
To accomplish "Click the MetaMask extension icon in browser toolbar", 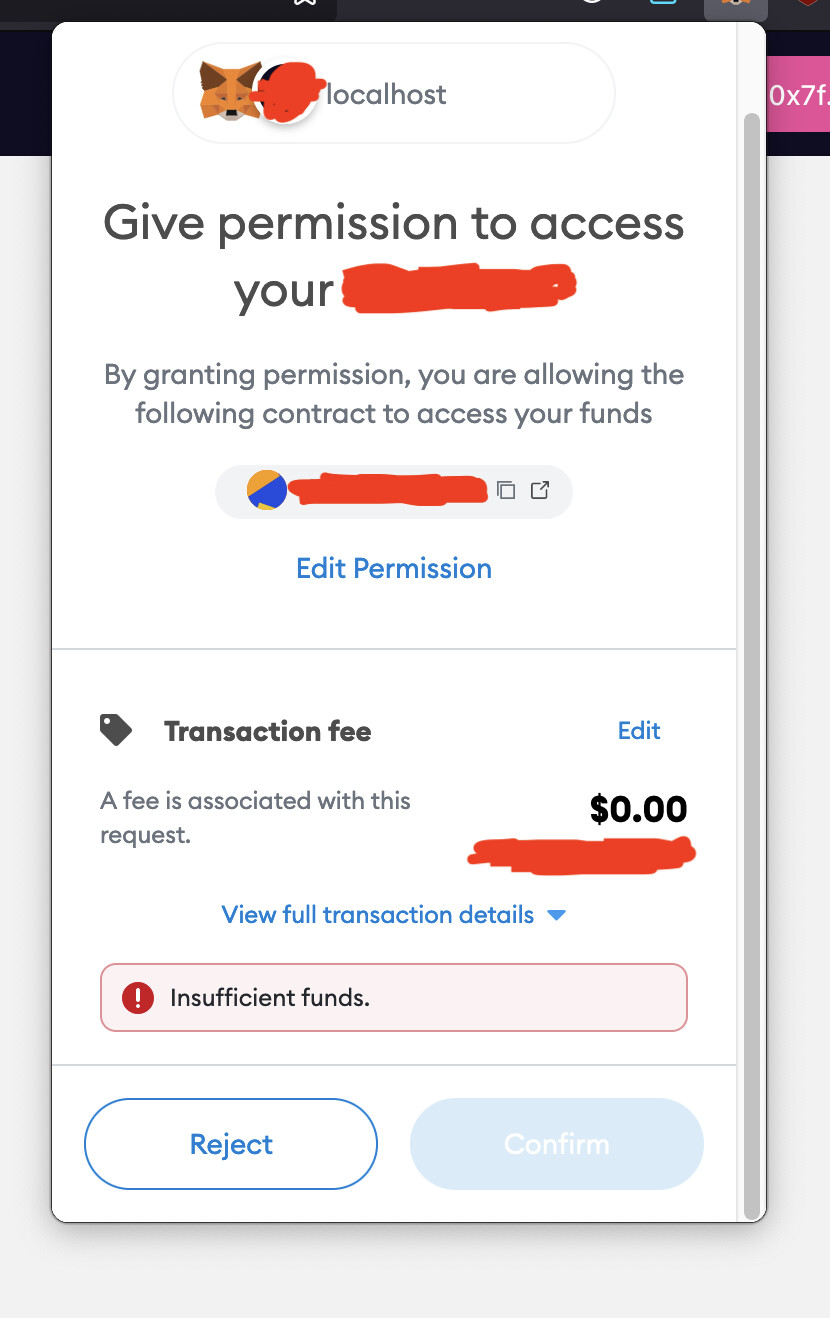I will (736, 5).
